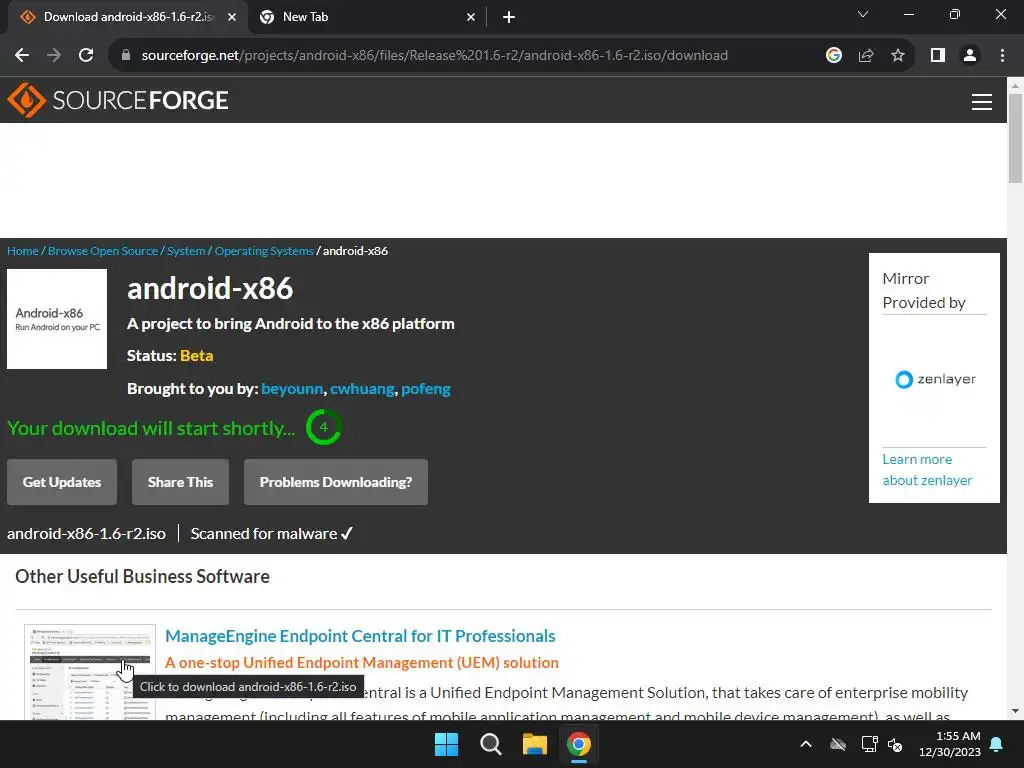The image size is (1024, 768).
Task: Open the SourceForge hamburger menu
Action: coord(982,102)
